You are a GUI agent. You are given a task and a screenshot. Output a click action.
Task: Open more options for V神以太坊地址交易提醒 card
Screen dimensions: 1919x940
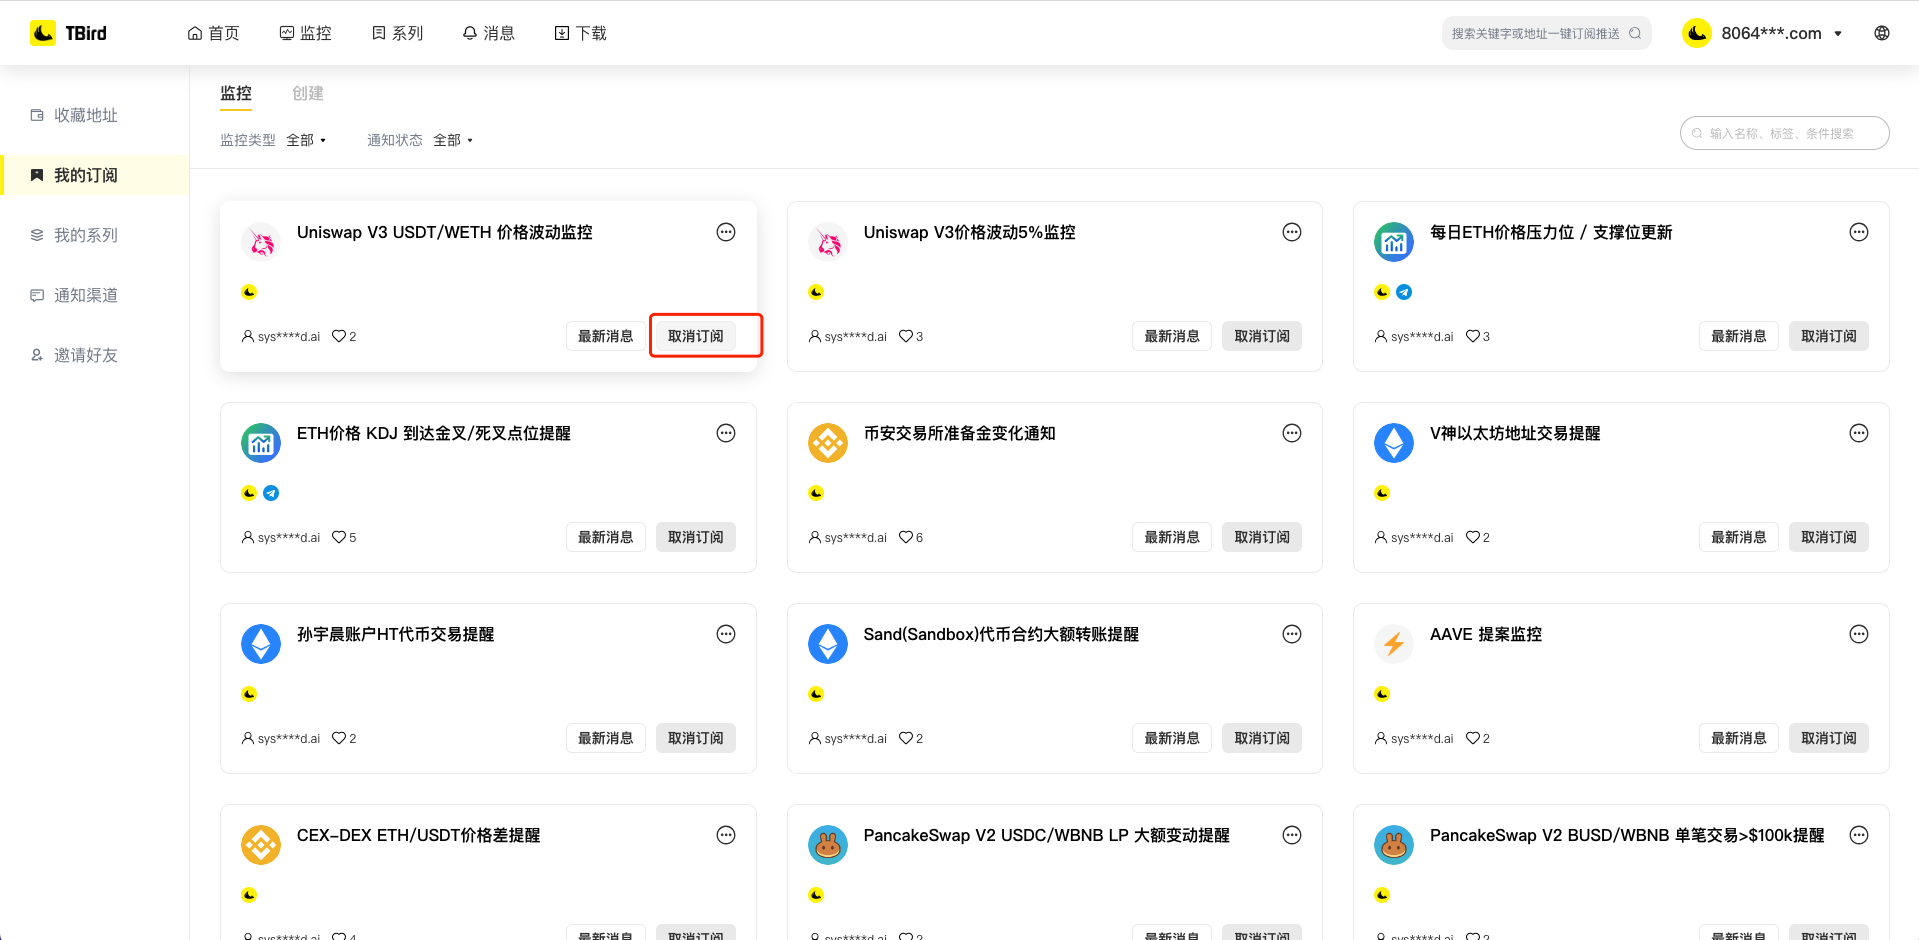1858,433
